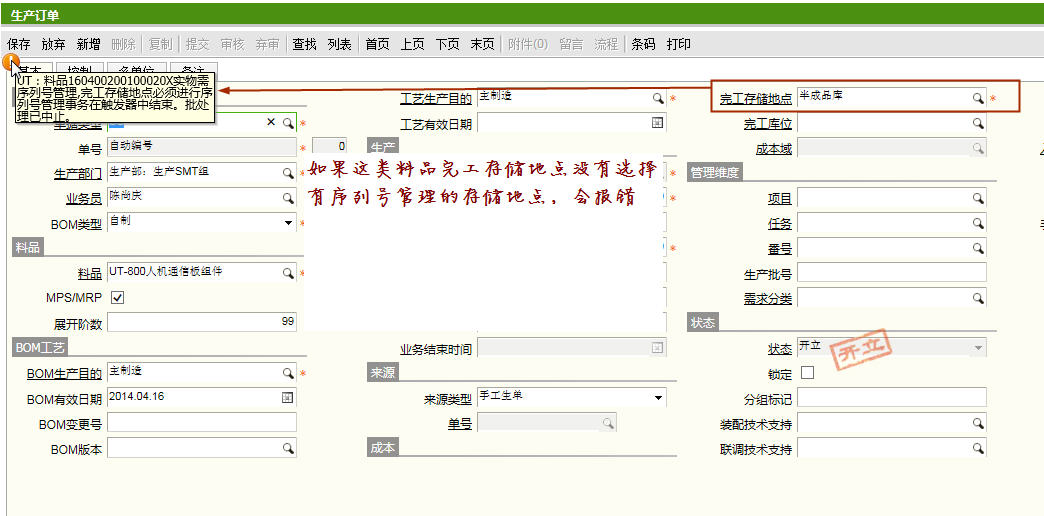Click the search icon for 项目 field
The height and width of the screenshot is (516, 1044).
click(978, 198)
